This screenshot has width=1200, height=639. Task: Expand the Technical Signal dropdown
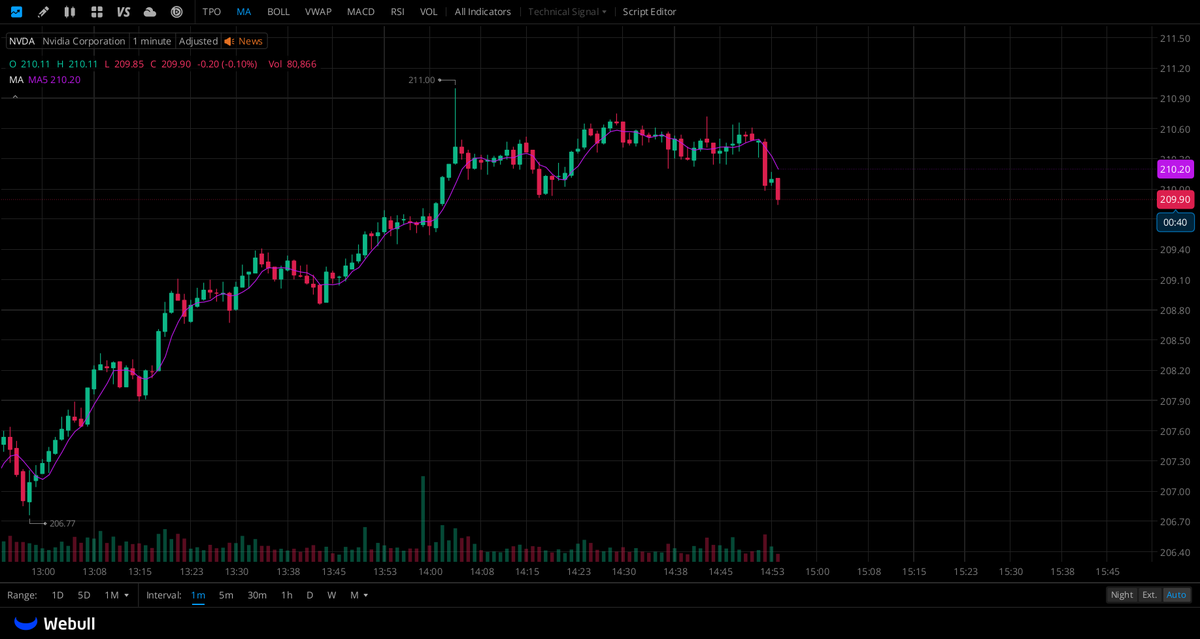567,12
